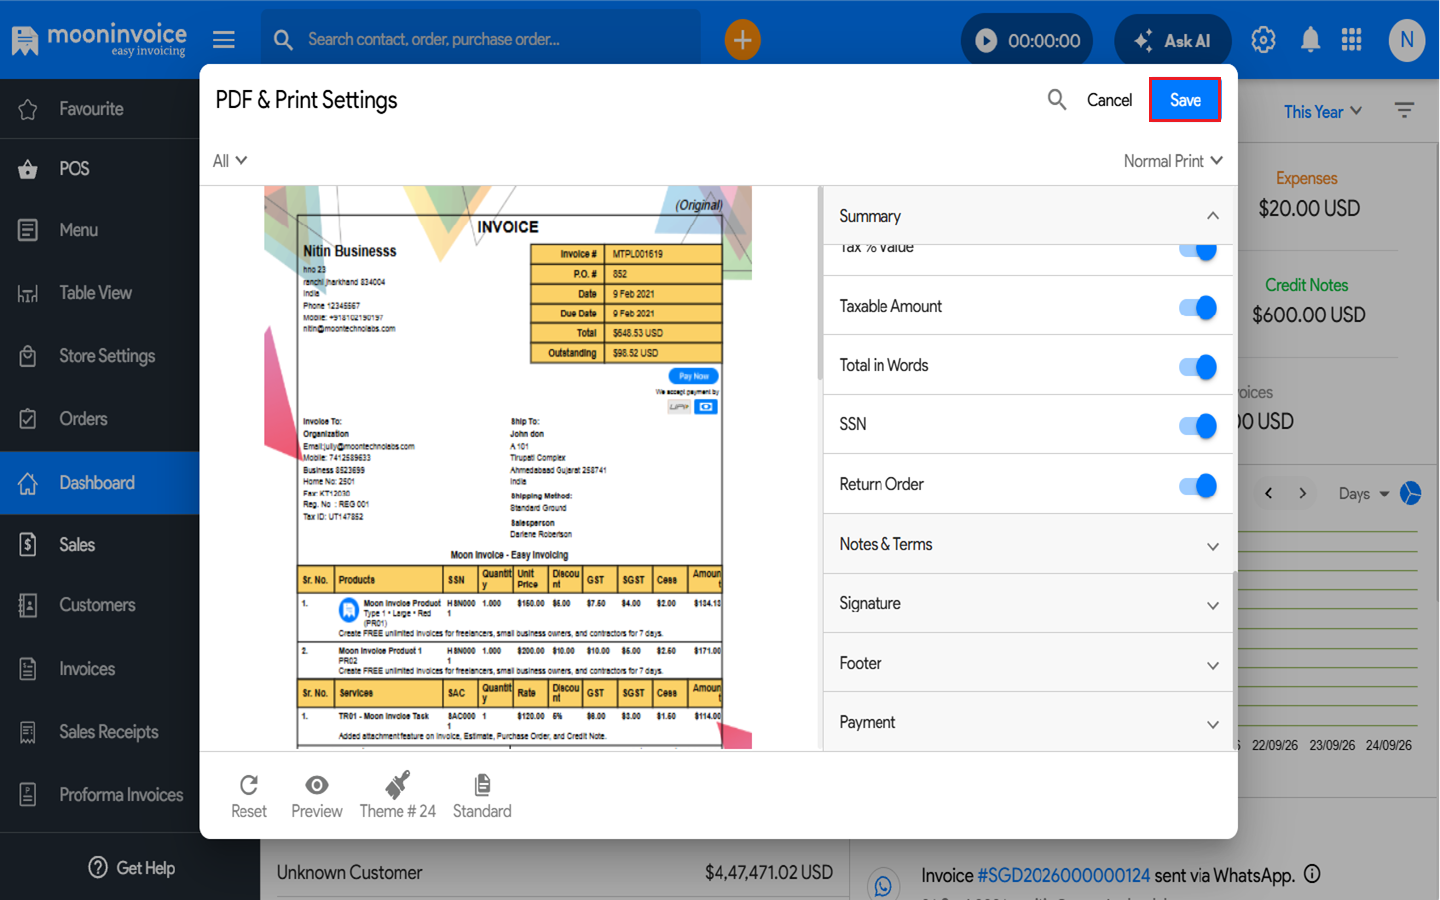Open the All filter dropdown
This screenshot has width=1440, height=900.
click(230, 161)
